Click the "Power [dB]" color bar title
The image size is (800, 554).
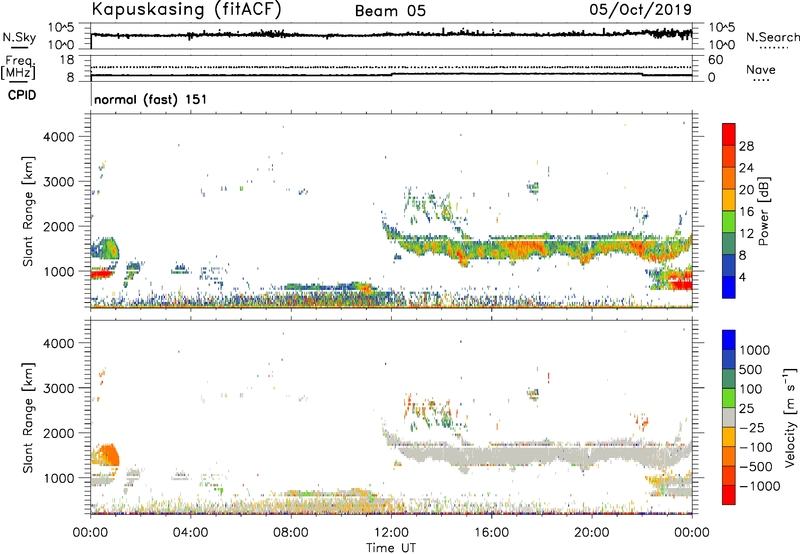pos(763,211)
